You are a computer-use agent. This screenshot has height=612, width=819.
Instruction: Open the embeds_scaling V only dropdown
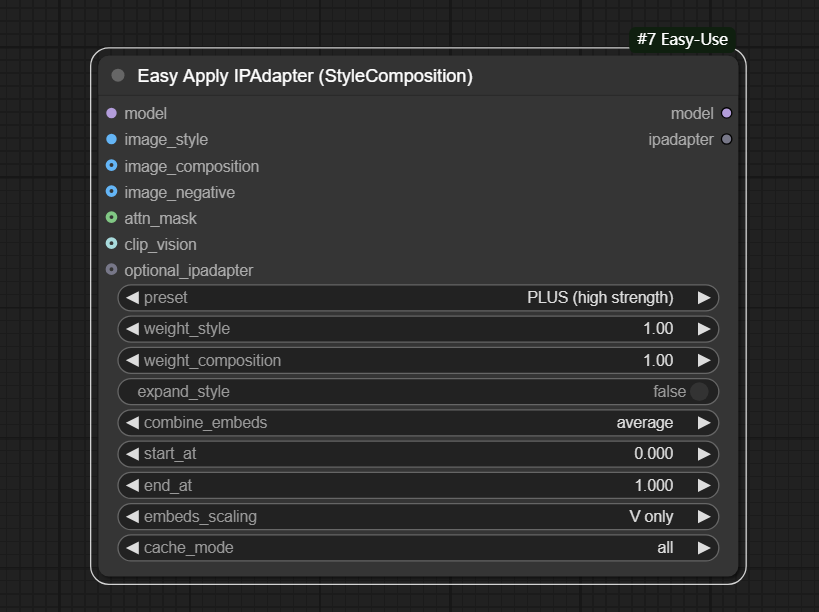(x=418, y=517)
